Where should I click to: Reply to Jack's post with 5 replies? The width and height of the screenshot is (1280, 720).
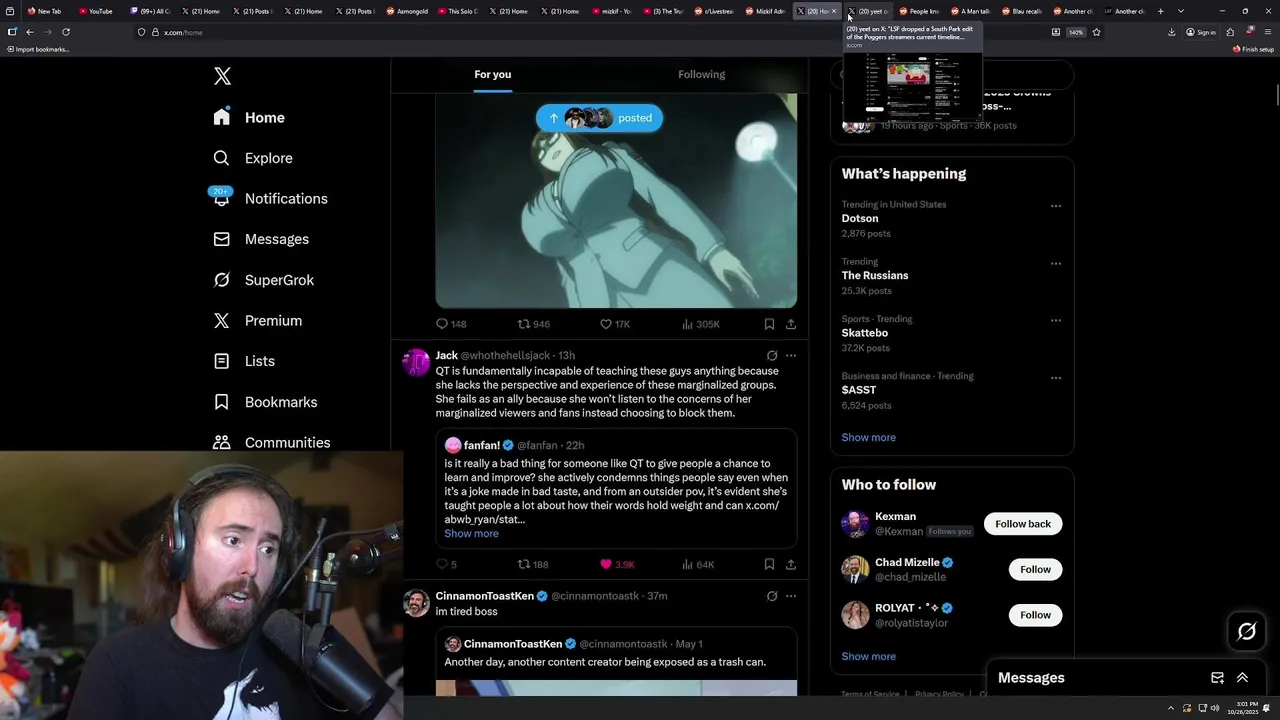click(x=446, y=564)
